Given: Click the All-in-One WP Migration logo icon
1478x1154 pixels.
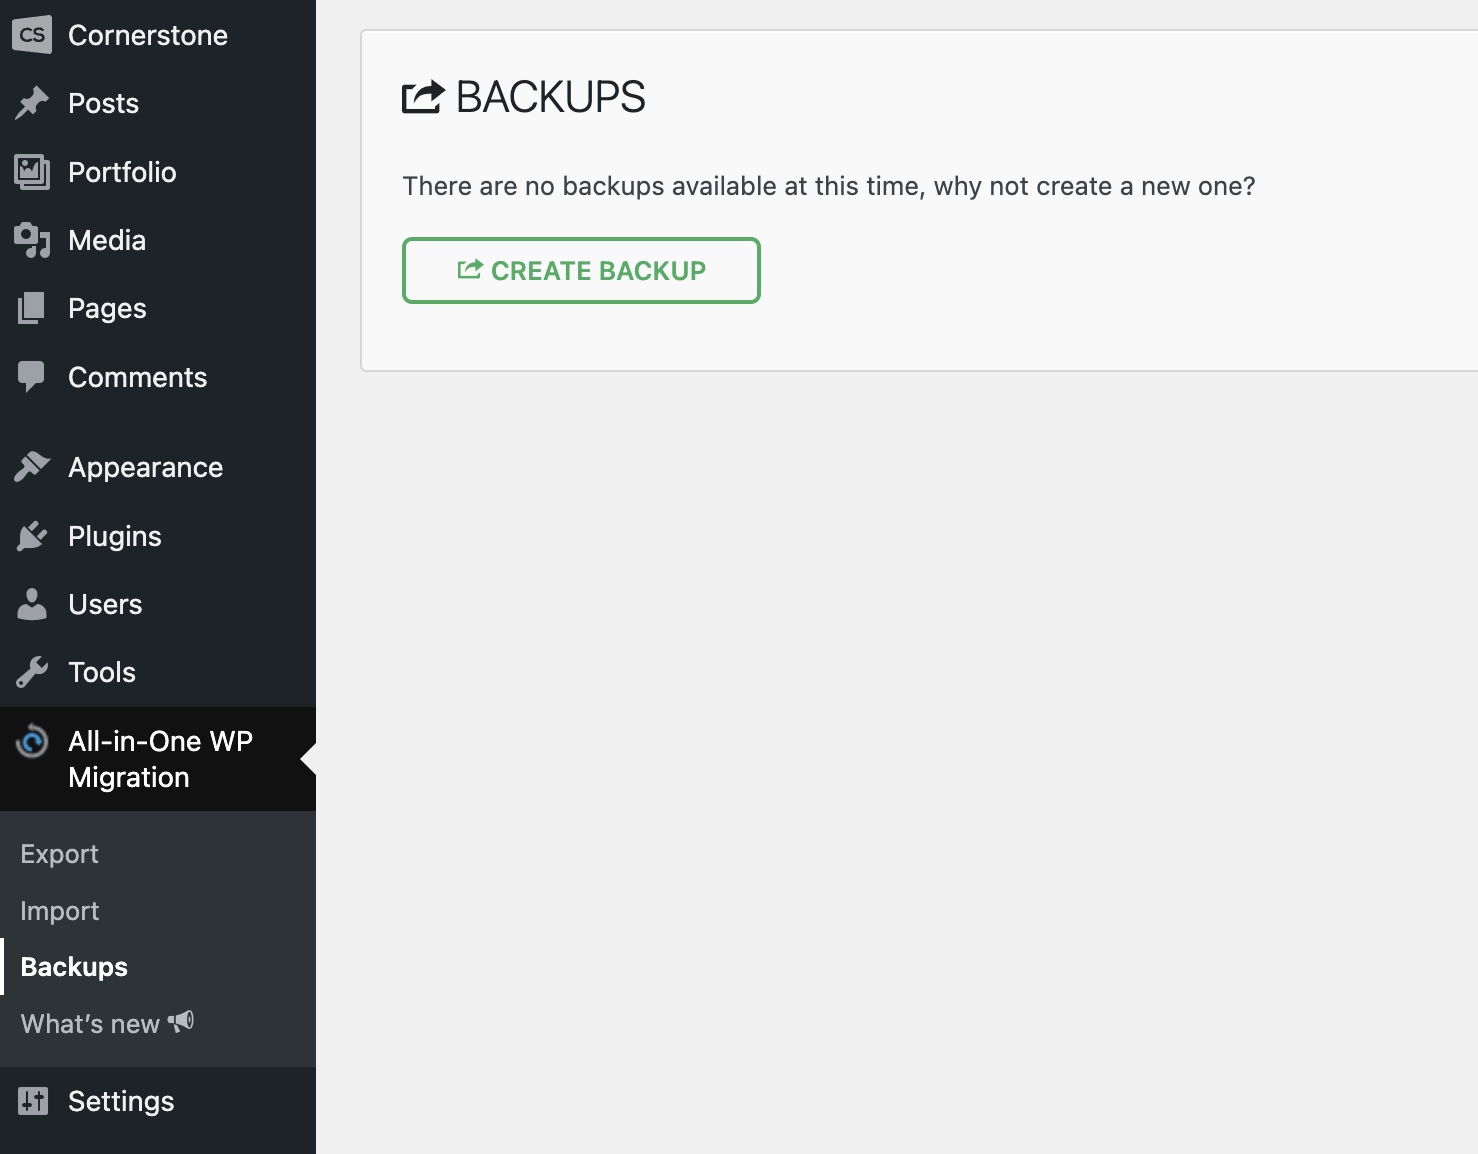Looking at the screenshot, I should point(32,742).
